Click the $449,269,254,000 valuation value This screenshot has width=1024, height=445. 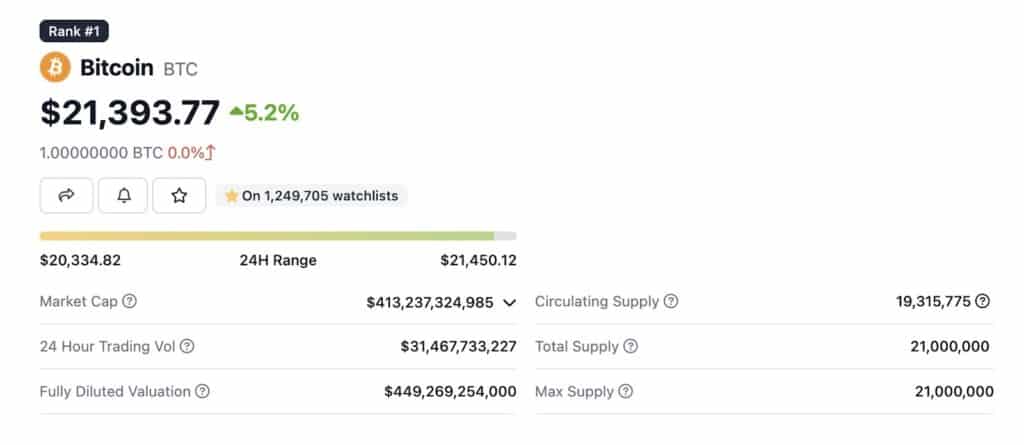click(x=450, y=391)
